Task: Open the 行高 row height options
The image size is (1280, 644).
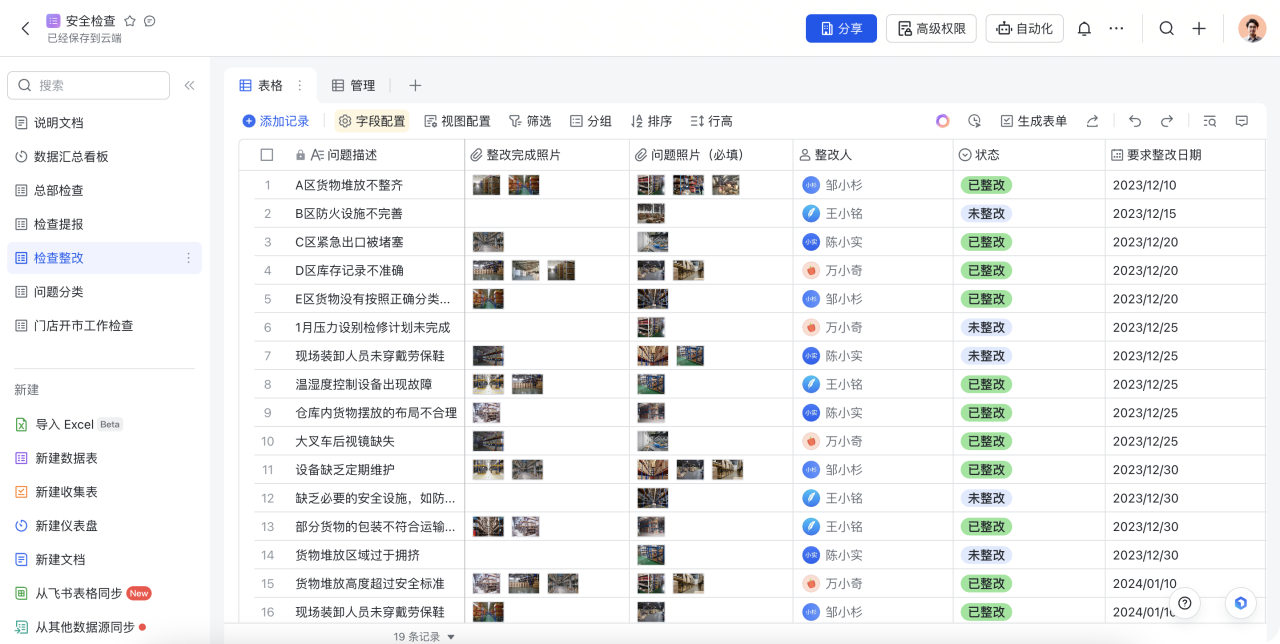Action: tap(712, 121)
